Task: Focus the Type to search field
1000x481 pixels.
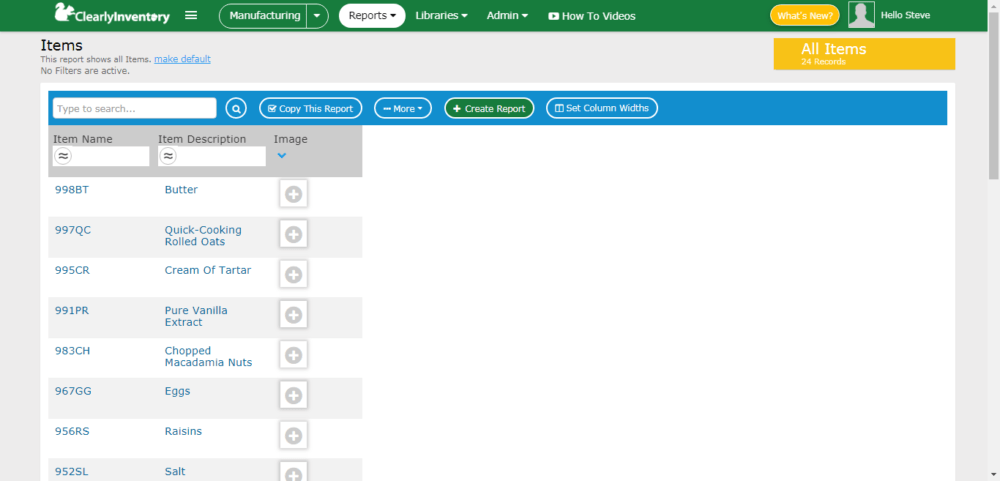Action: coord(135,108)
